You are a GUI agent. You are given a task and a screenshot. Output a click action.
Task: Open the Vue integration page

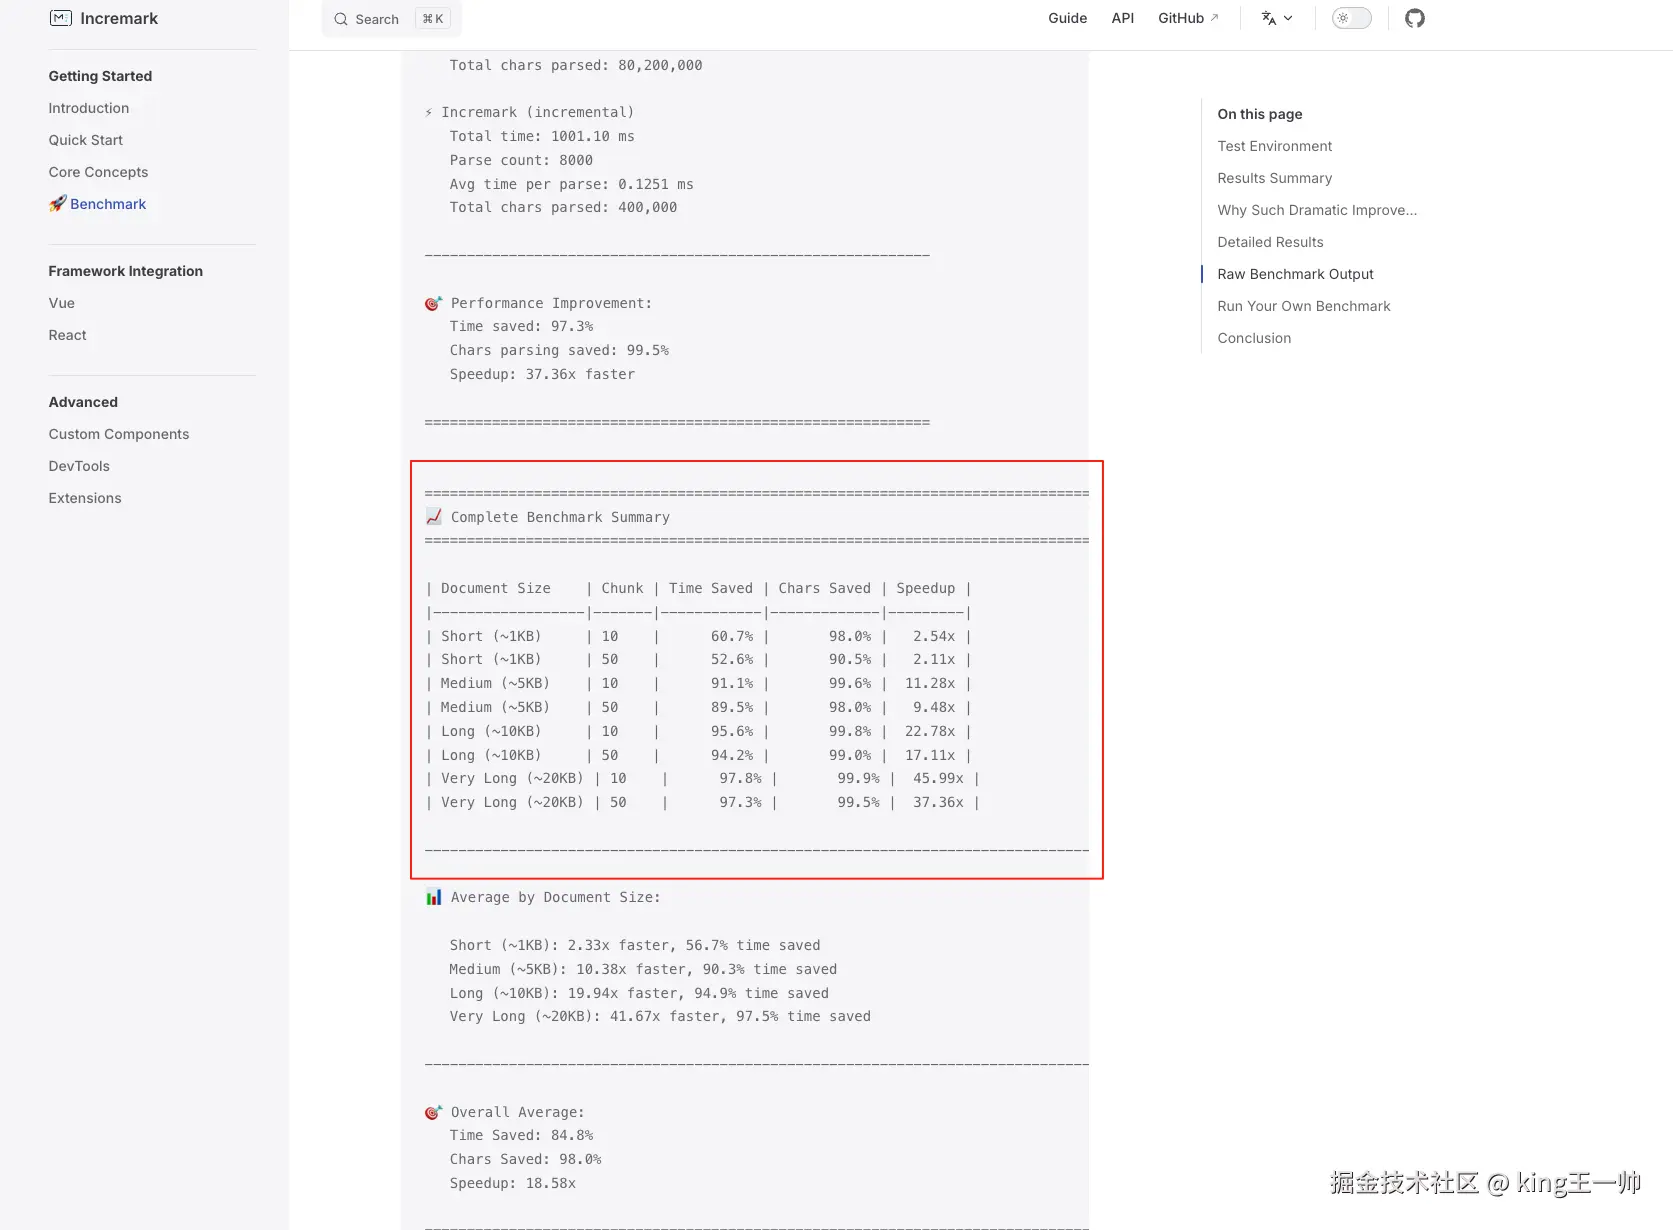click(x=62, y=303)
